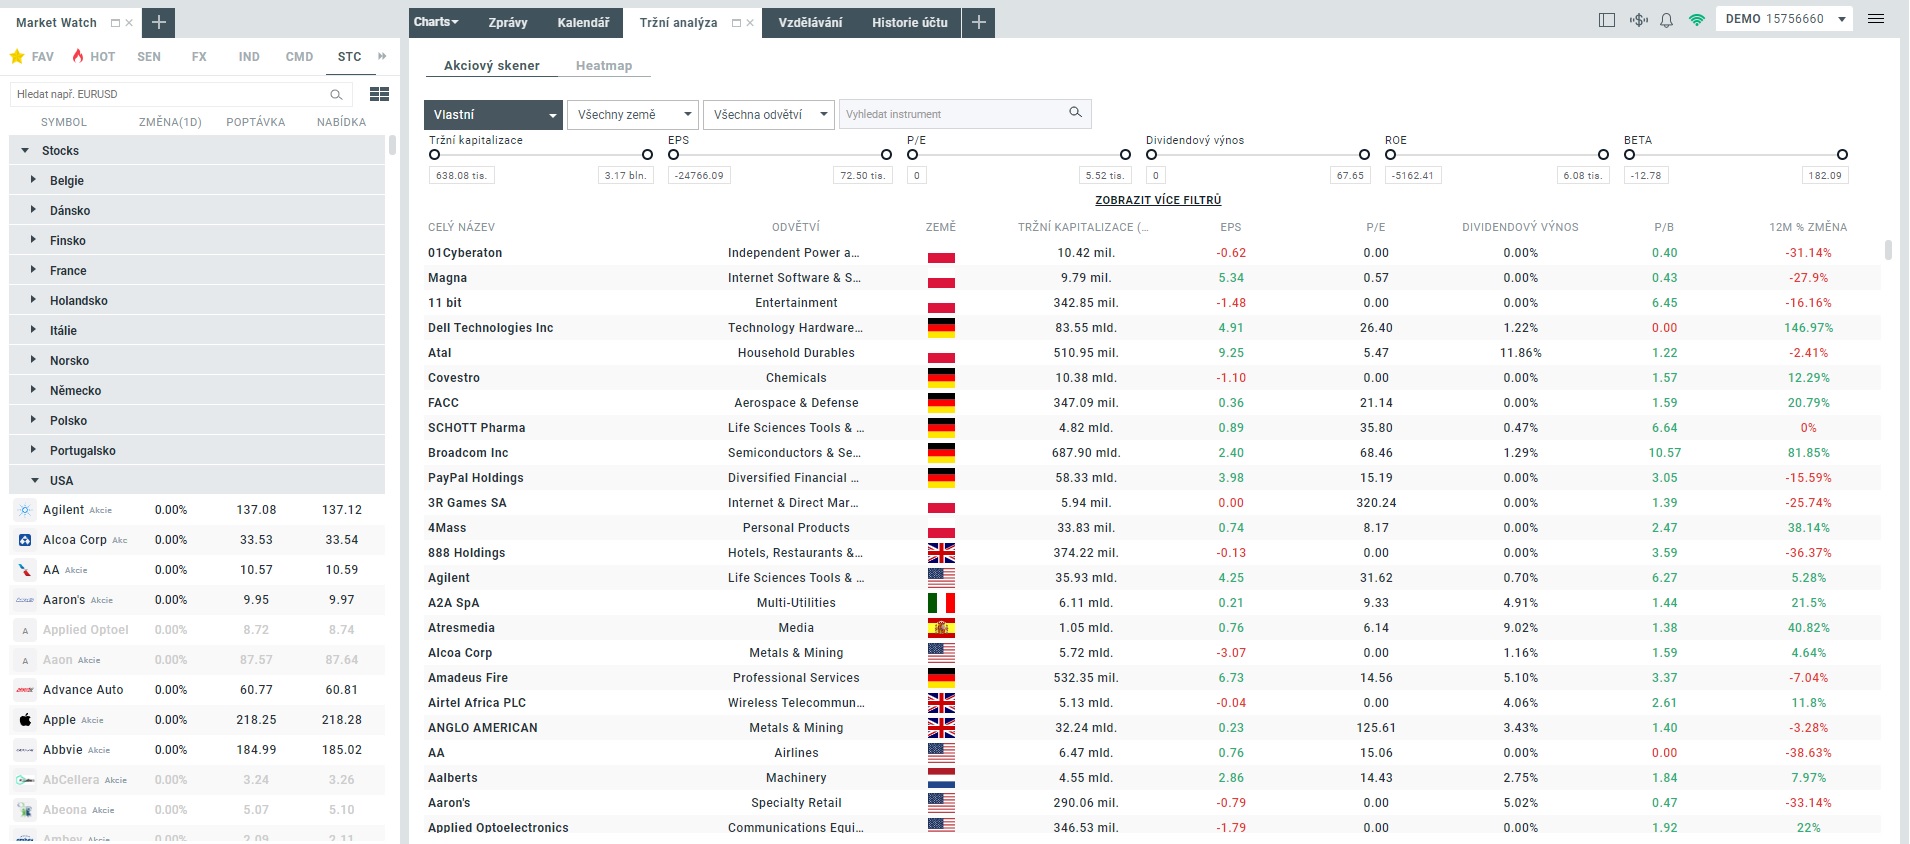The image size is (1910, 844).
Task: Expand the Polsko country group
Action: pos(33,420)
